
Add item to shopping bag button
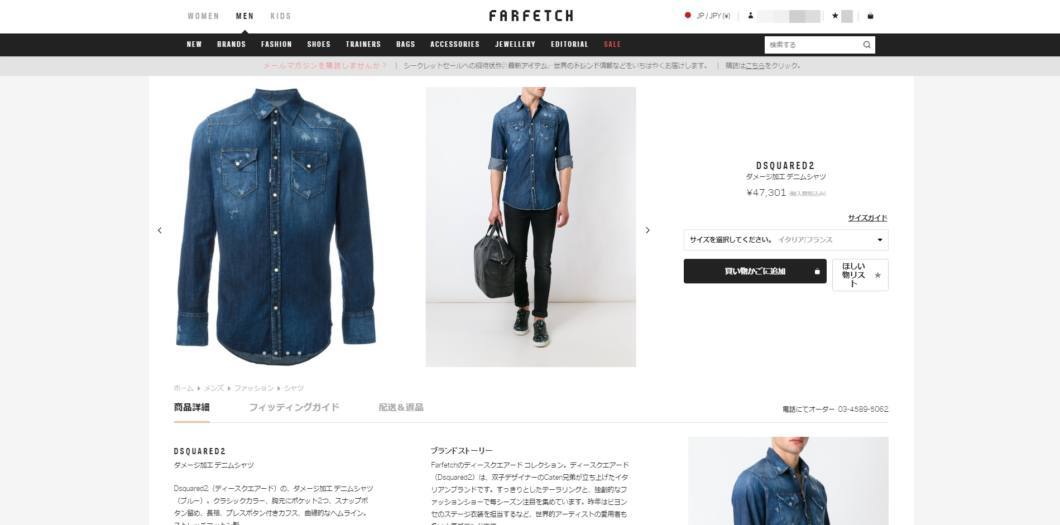pyautogui.click(x=754, y=271)
